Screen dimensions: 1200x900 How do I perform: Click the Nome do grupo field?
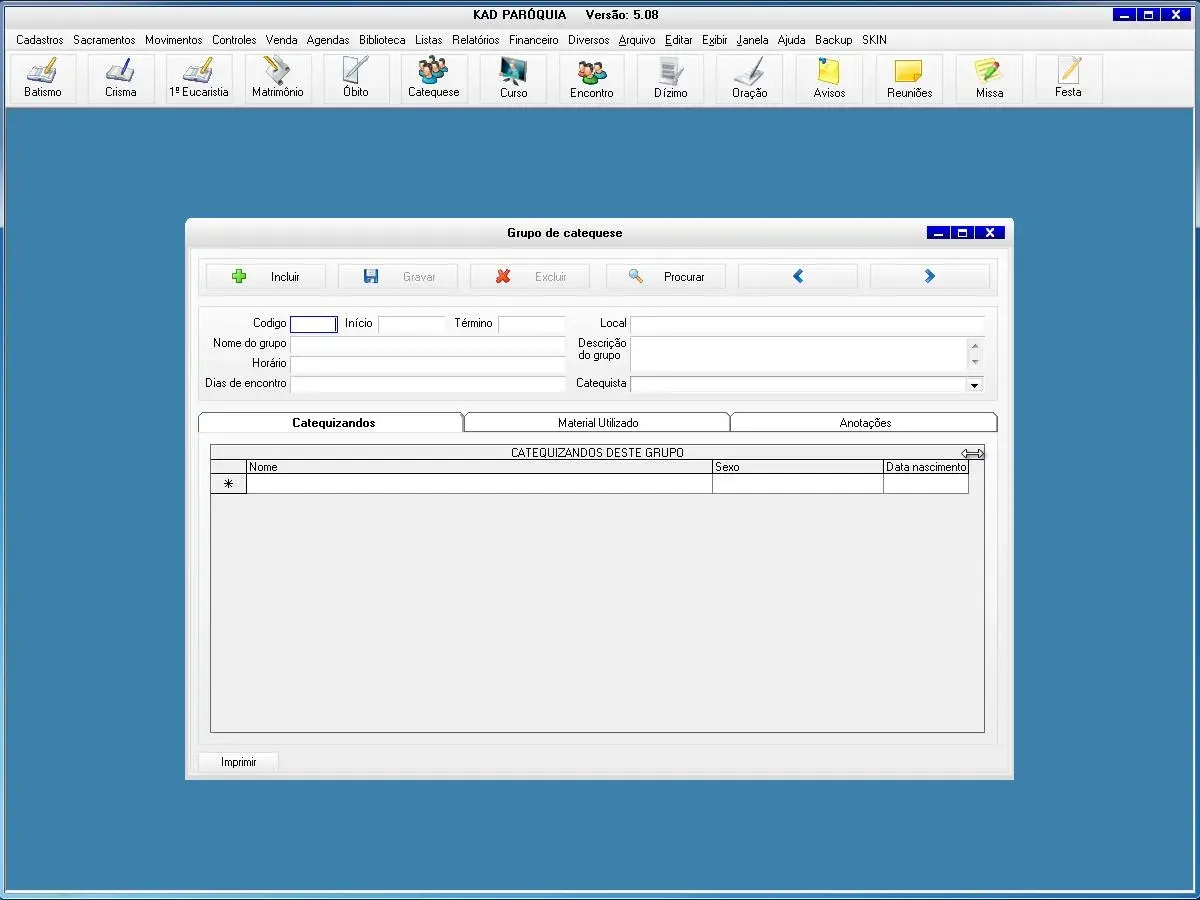(428, 344)
